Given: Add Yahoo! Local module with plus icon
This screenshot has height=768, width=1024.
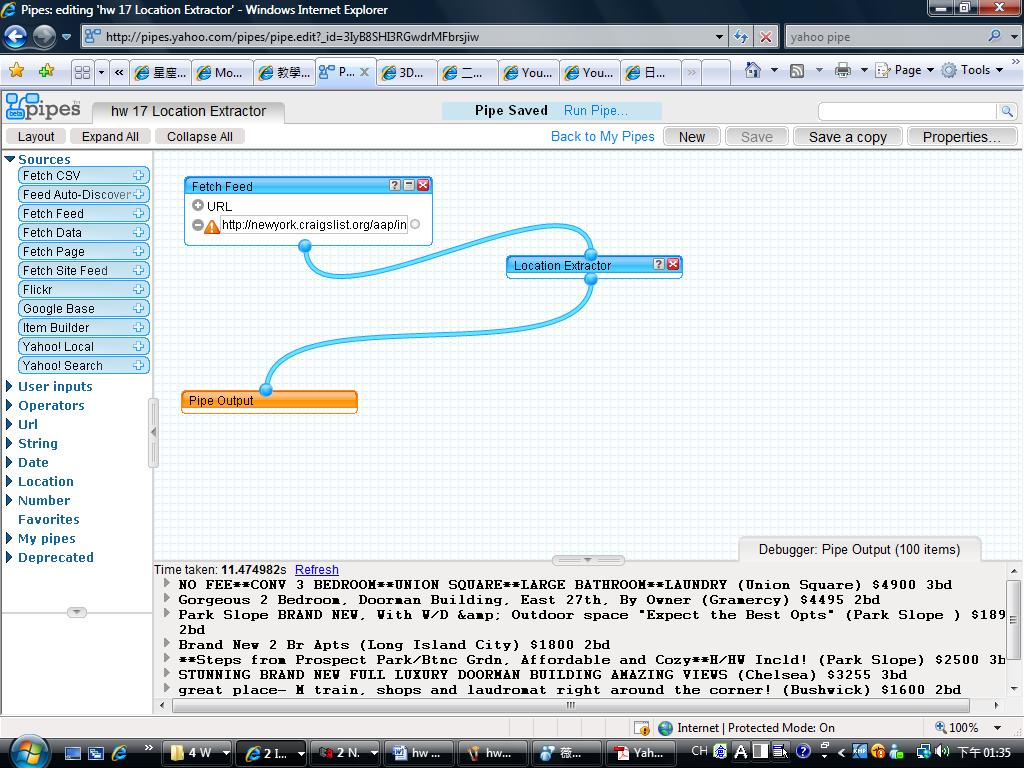Looking at the screenshot, I should coord(138,345).
